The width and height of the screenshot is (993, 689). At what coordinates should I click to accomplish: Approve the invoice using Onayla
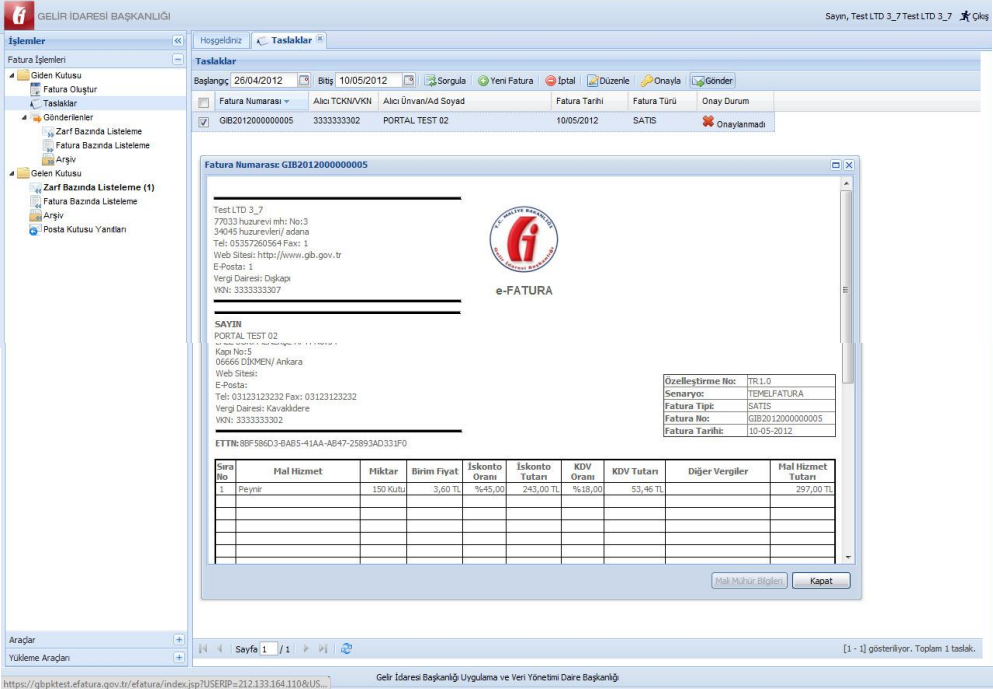(661, 81)
